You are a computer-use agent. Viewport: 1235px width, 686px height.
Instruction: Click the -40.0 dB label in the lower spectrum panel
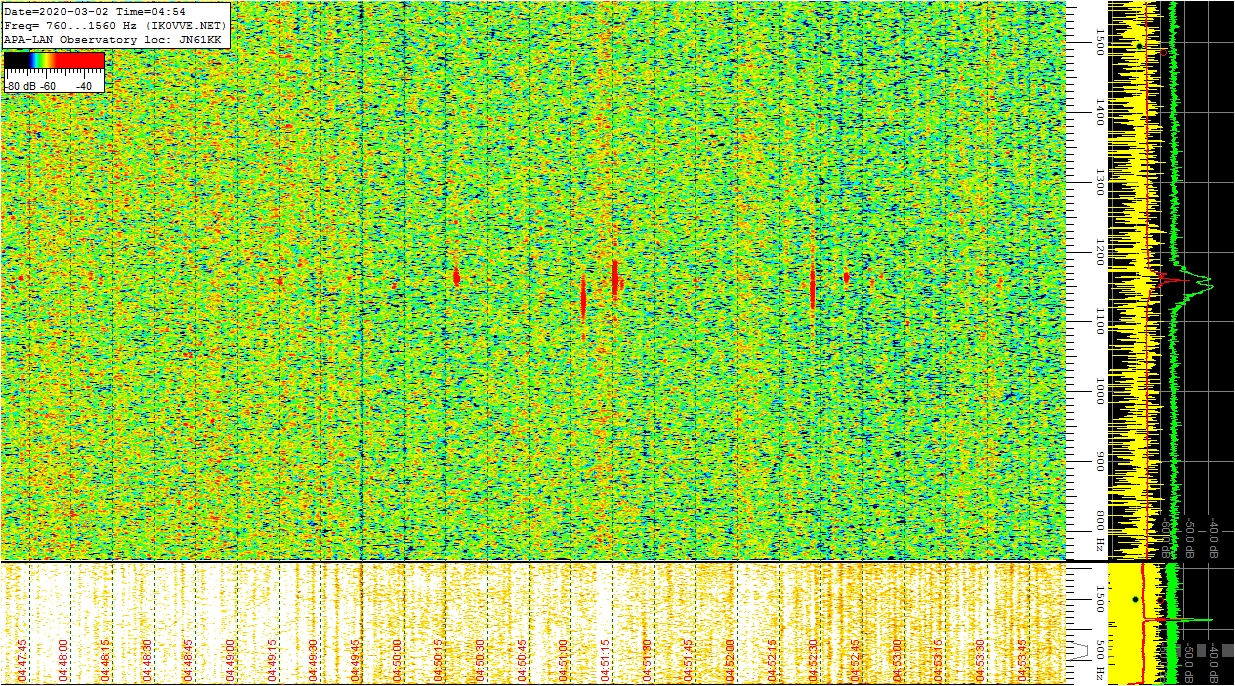(x=1215, y=662)
